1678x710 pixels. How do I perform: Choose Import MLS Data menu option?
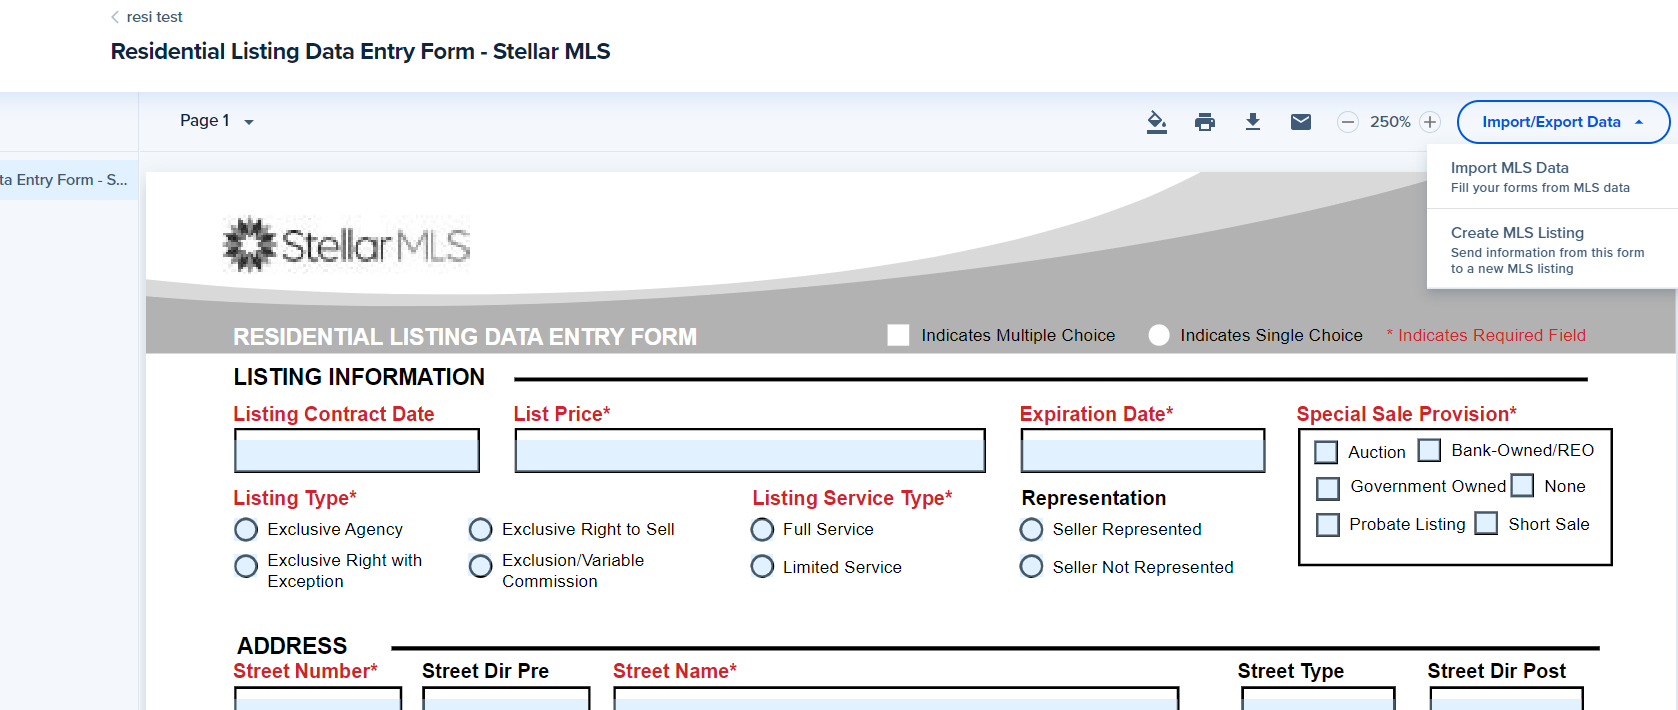point(1540,177)
